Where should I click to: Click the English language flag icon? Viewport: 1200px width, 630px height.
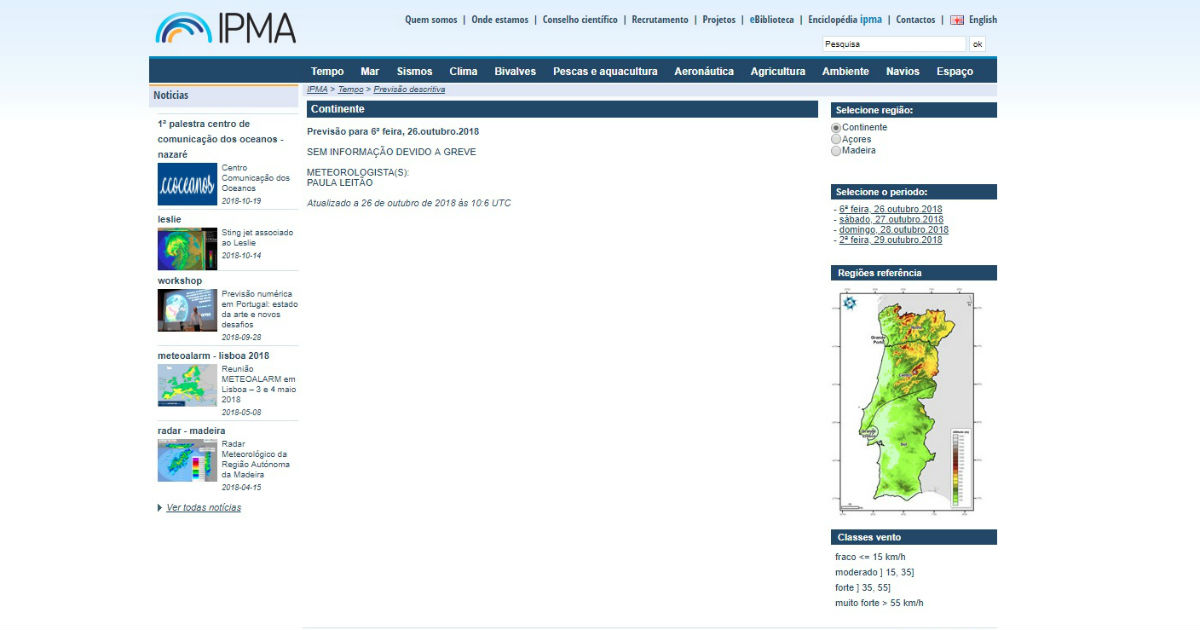957,20
